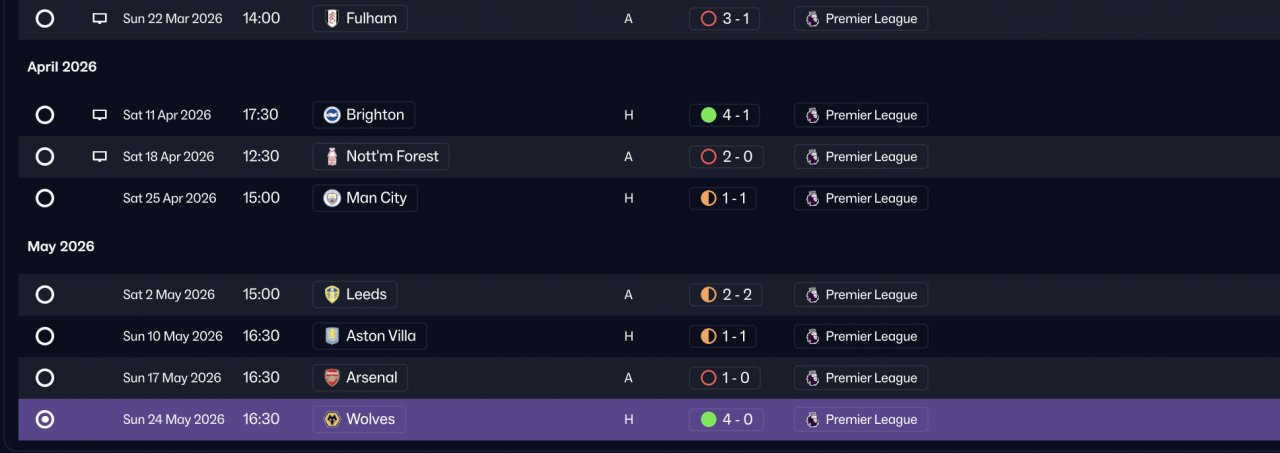Click the Wolves club crest

pyautogui.click(x=332, y=419)
